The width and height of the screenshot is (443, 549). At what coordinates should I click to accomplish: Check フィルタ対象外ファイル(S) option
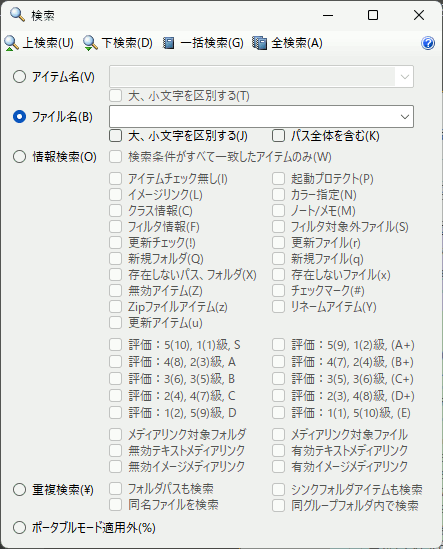[278, 227]
